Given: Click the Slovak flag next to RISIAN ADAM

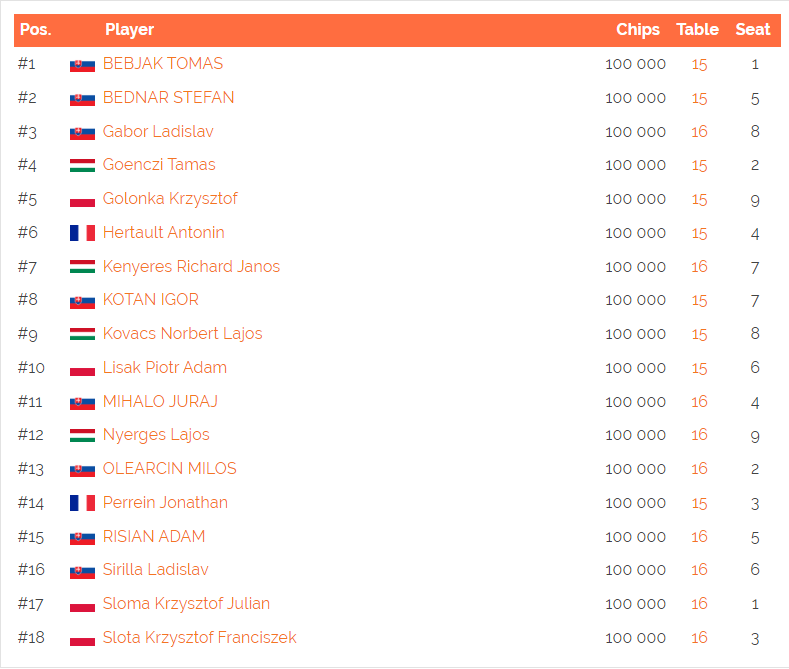Looking at the screenshot, I should click(x=83, y=538).
